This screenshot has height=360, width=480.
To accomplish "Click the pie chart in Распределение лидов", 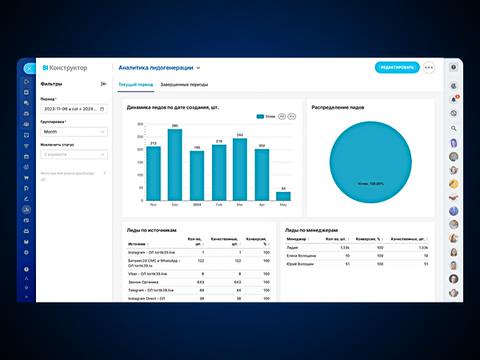I will [371, 162].
